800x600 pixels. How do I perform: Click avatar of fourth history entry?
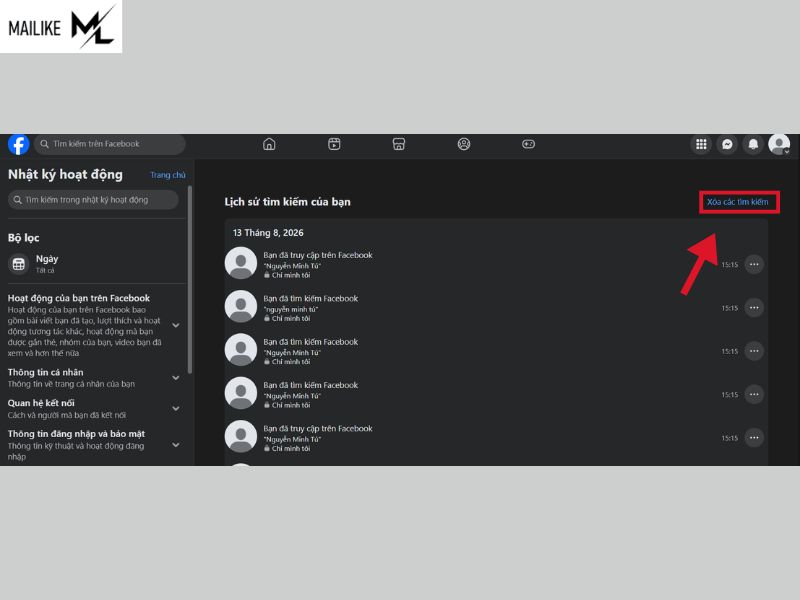point(241,393)
